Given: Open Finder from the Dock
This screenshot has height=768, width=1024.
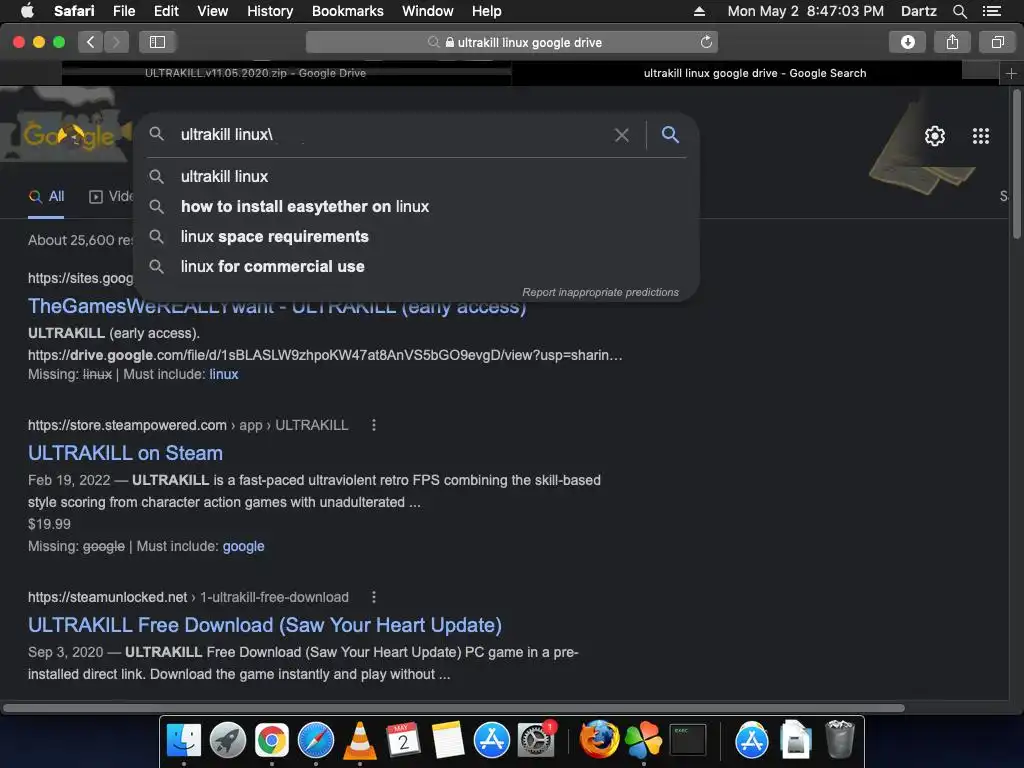Looking at the screenshot, I should (184, 741).
